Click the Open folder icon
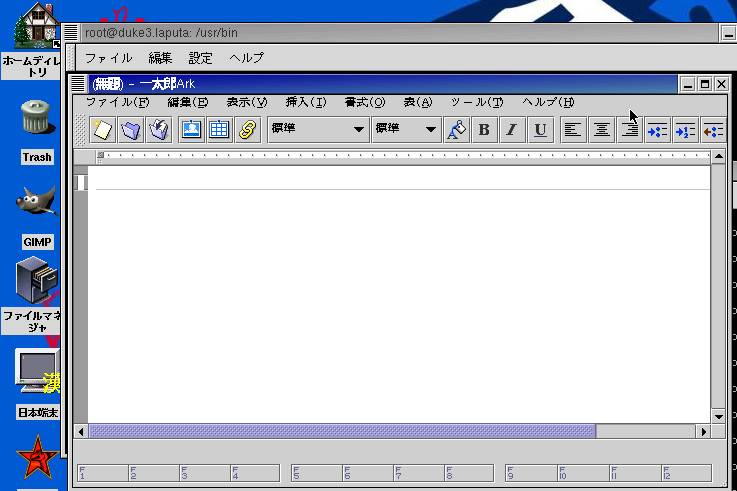 coord(131,130)
